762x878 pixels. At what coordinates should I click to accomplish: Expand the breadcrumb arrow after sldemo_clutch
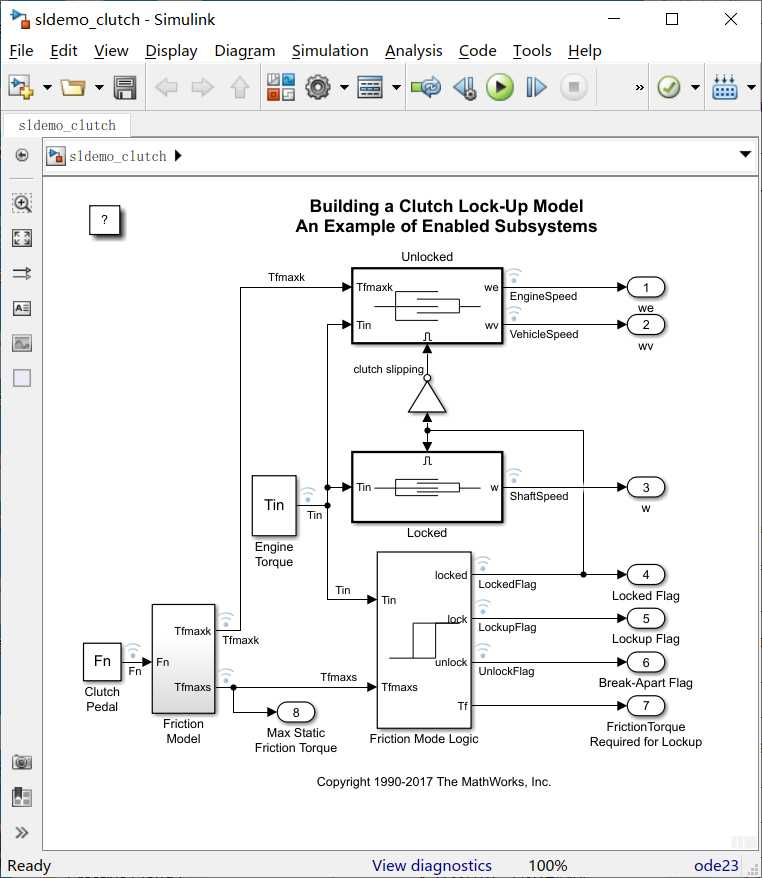coord(178,156)
